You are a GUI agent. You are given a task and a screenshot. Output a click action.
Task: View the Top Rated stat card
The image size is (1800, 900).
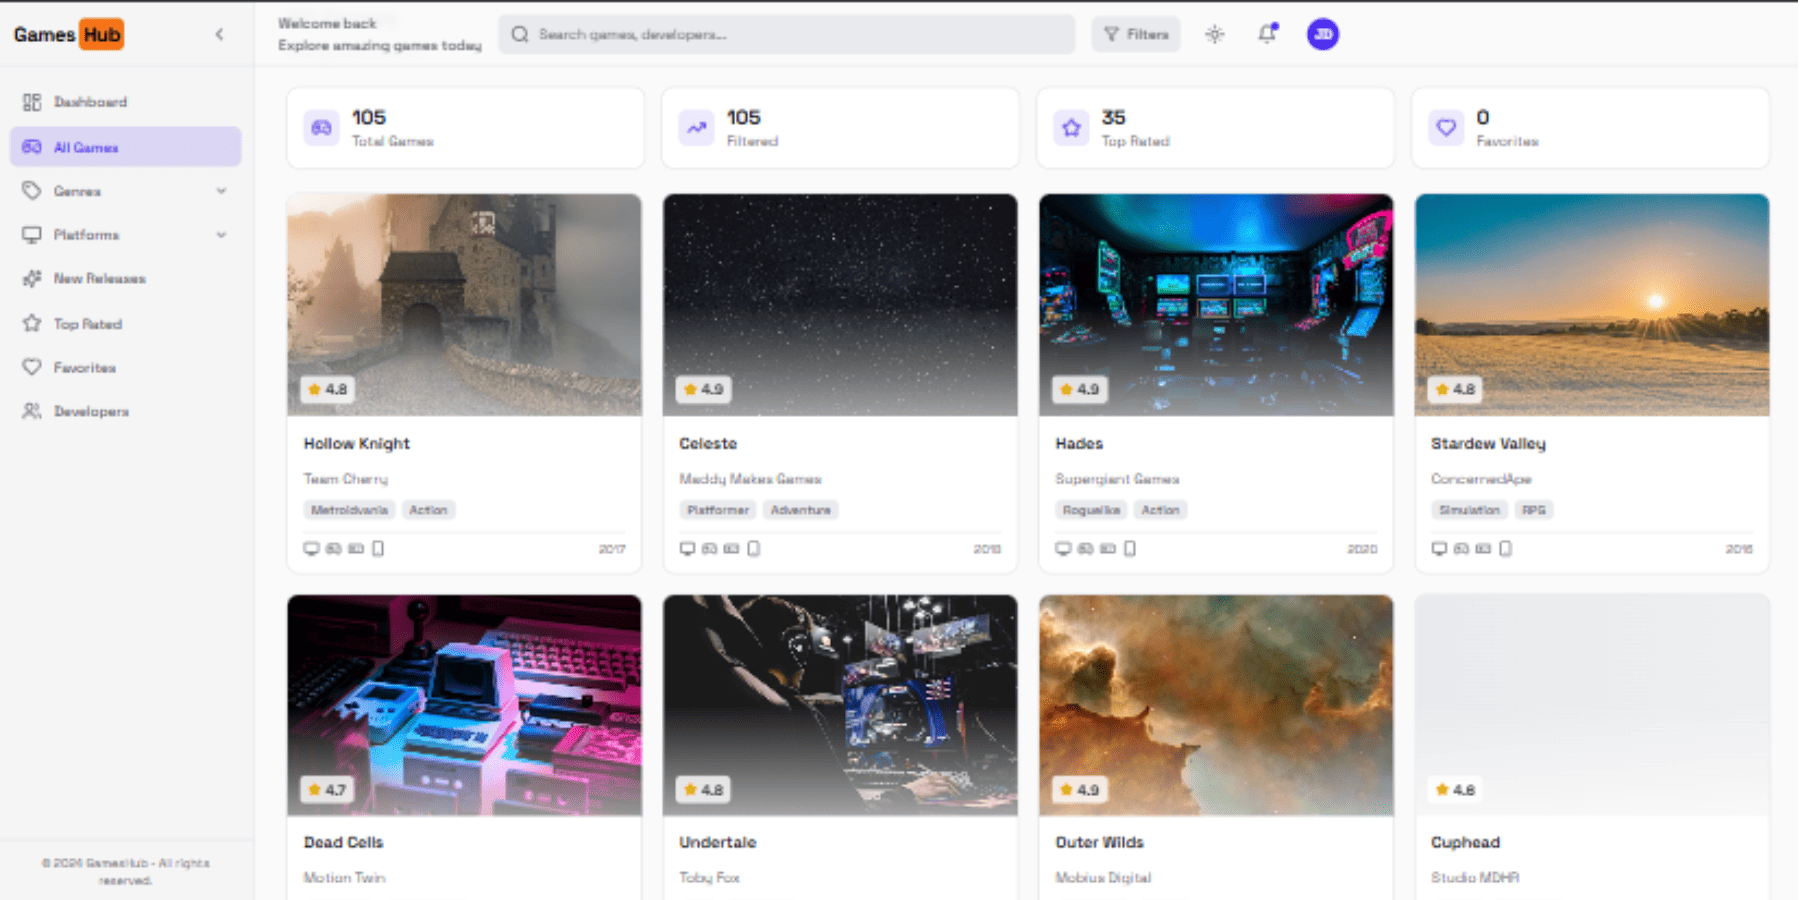pos(1215,127)
